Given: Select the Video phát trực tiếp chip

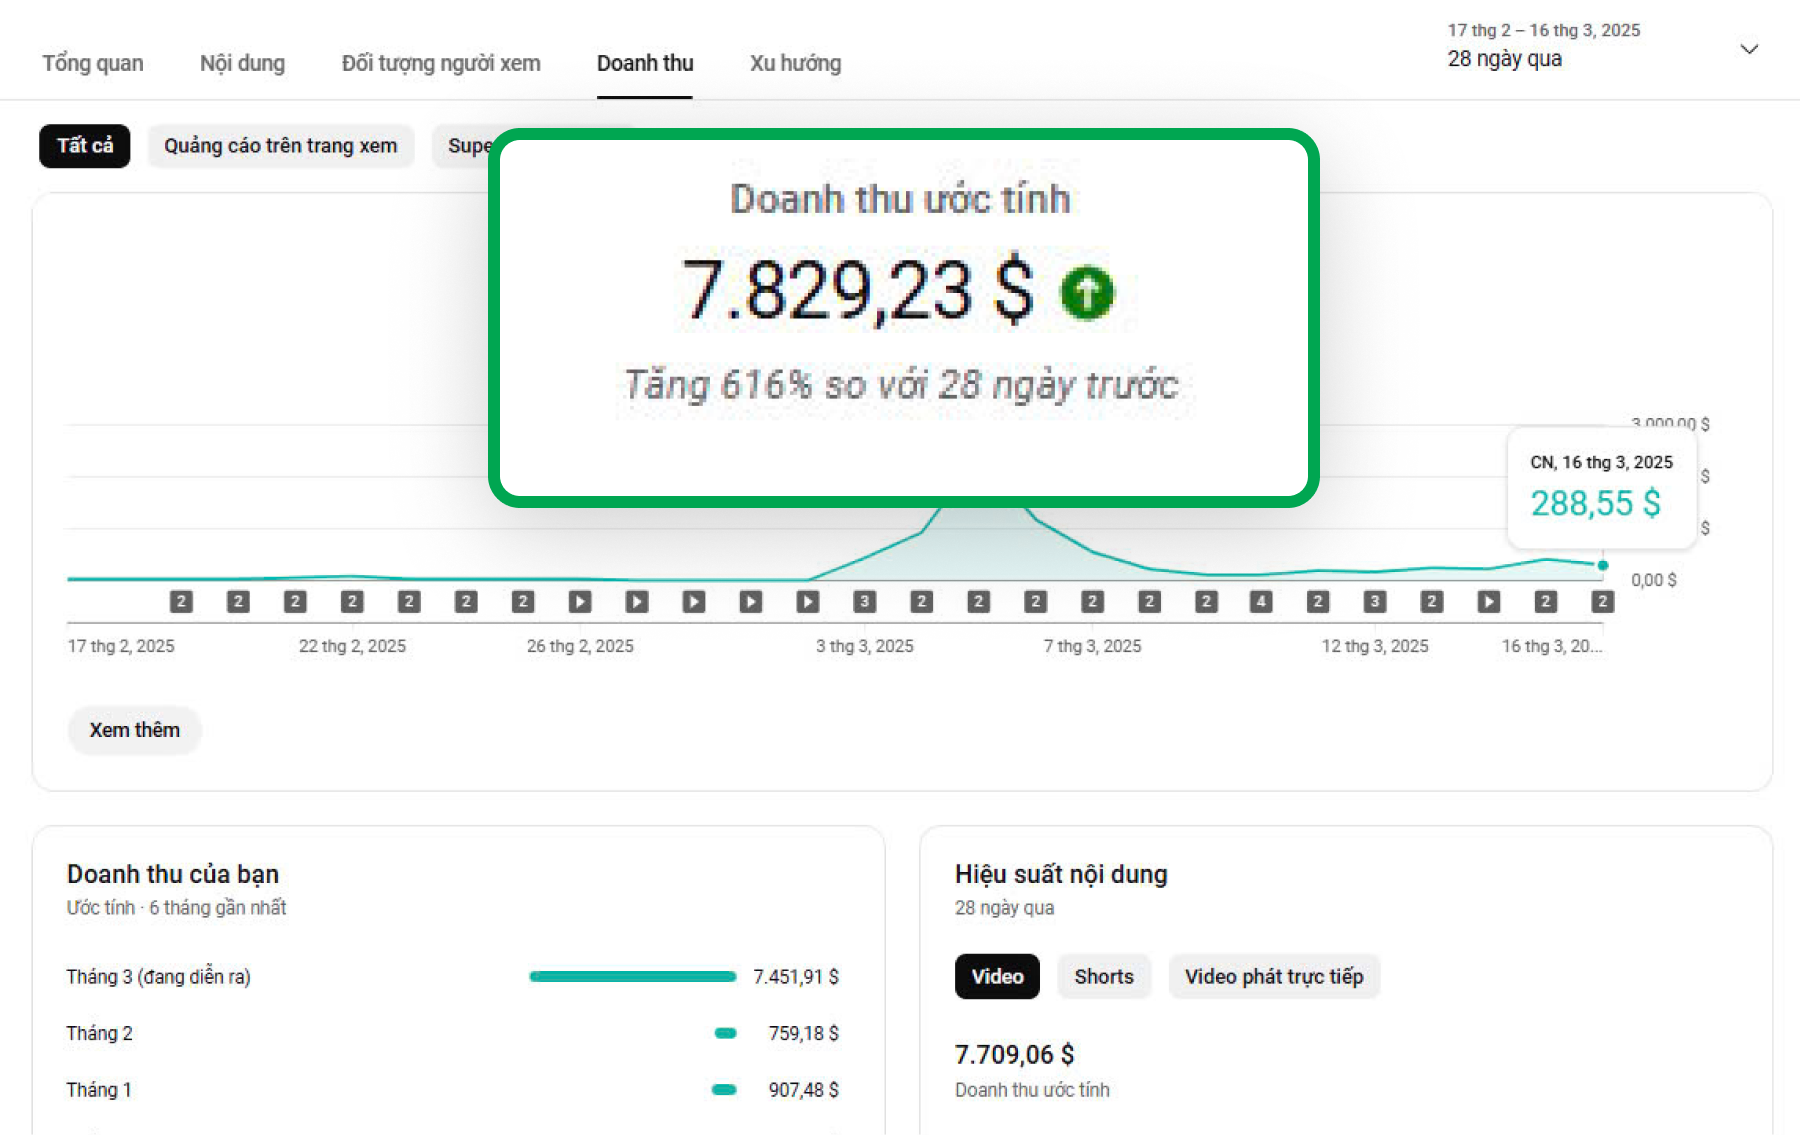Looking at the screenshot, I should [x=1273, y=976].
